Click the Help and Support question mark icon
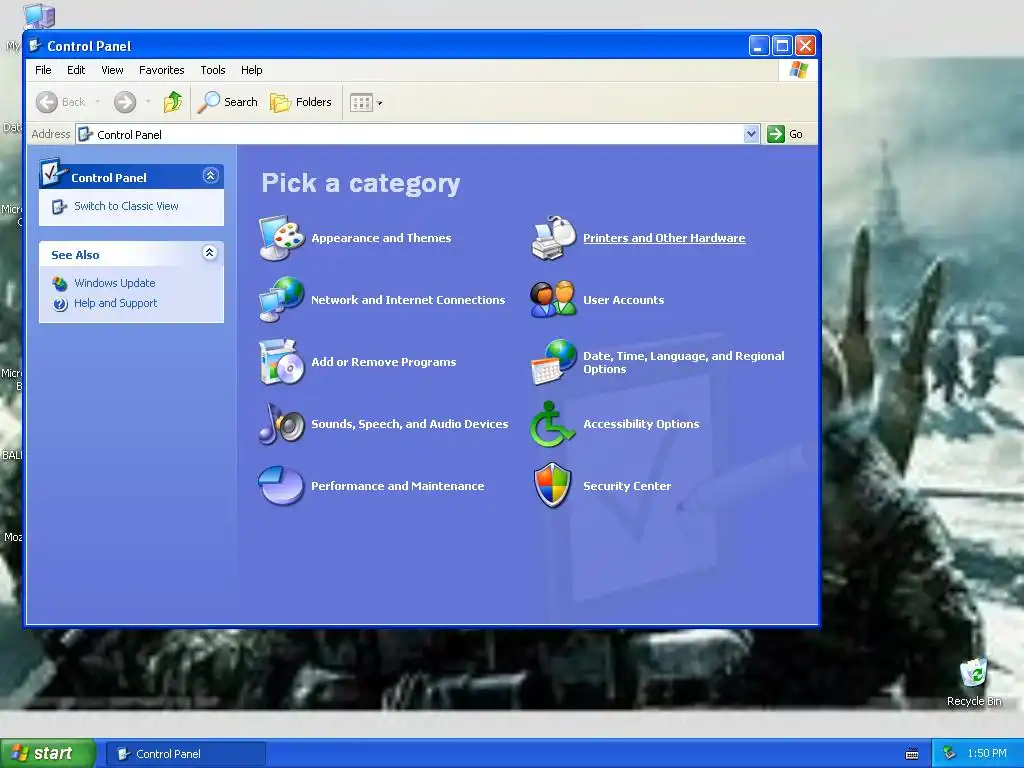Viewport: 1024px width, 768px height. [x=60, y=304]
